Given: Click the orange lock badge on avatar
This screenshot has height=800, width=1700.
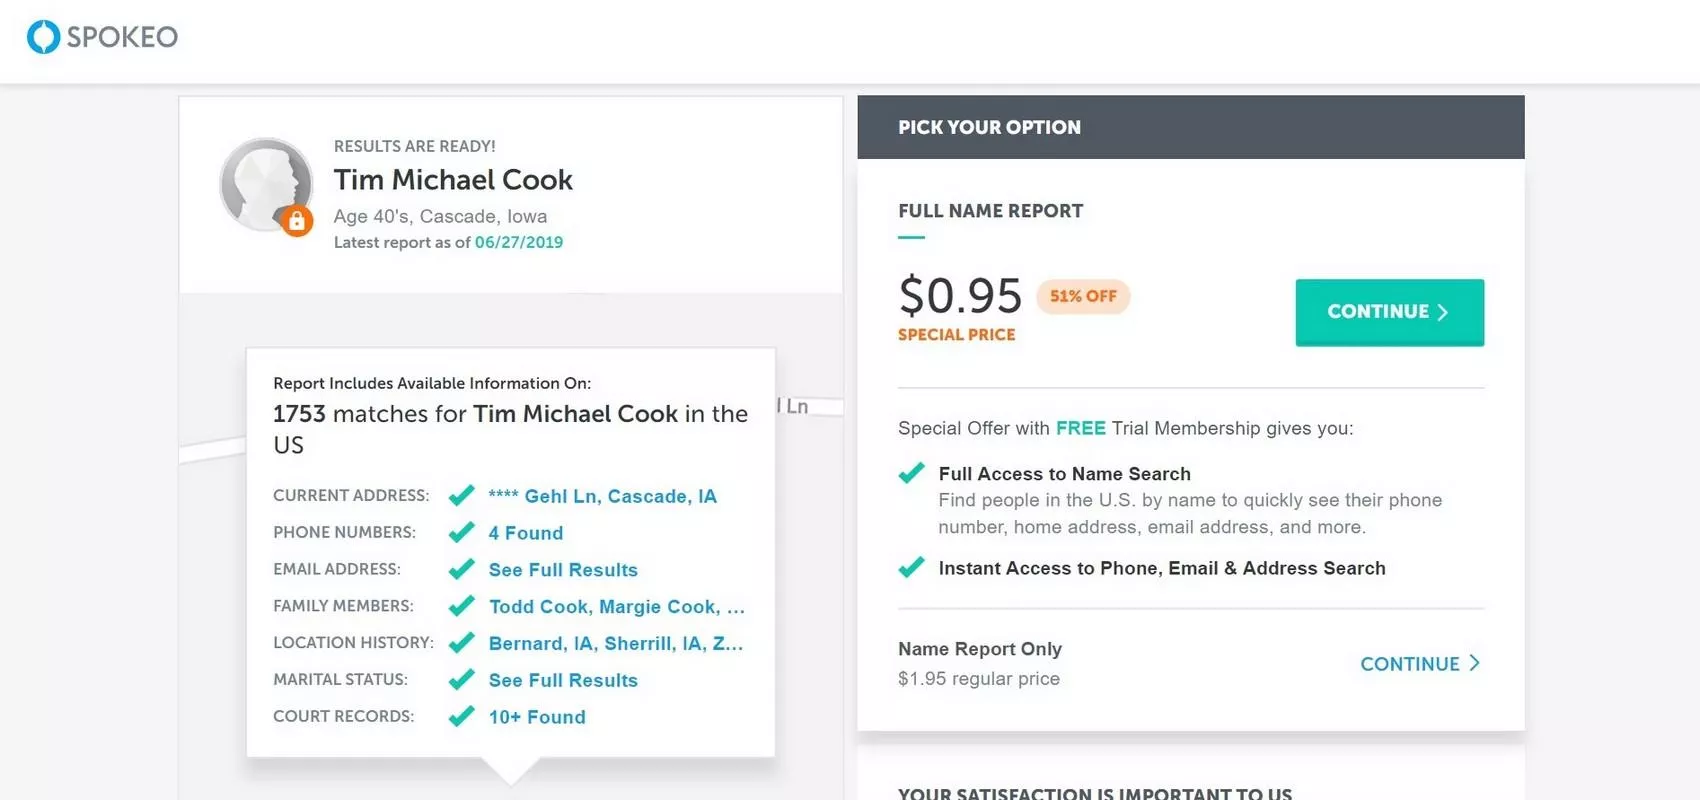Looking at the screenshot, I should [x=297, y=221].
